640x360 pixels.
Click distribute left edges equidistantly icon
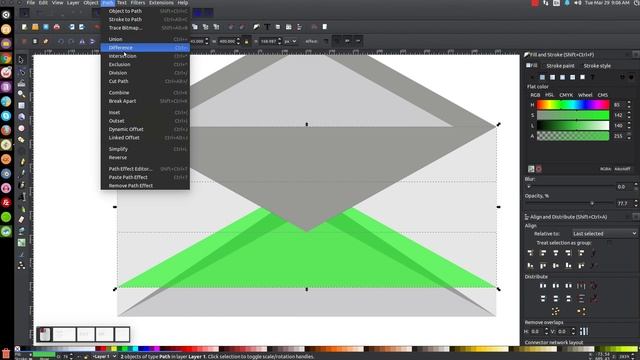(x=543, y=286)
